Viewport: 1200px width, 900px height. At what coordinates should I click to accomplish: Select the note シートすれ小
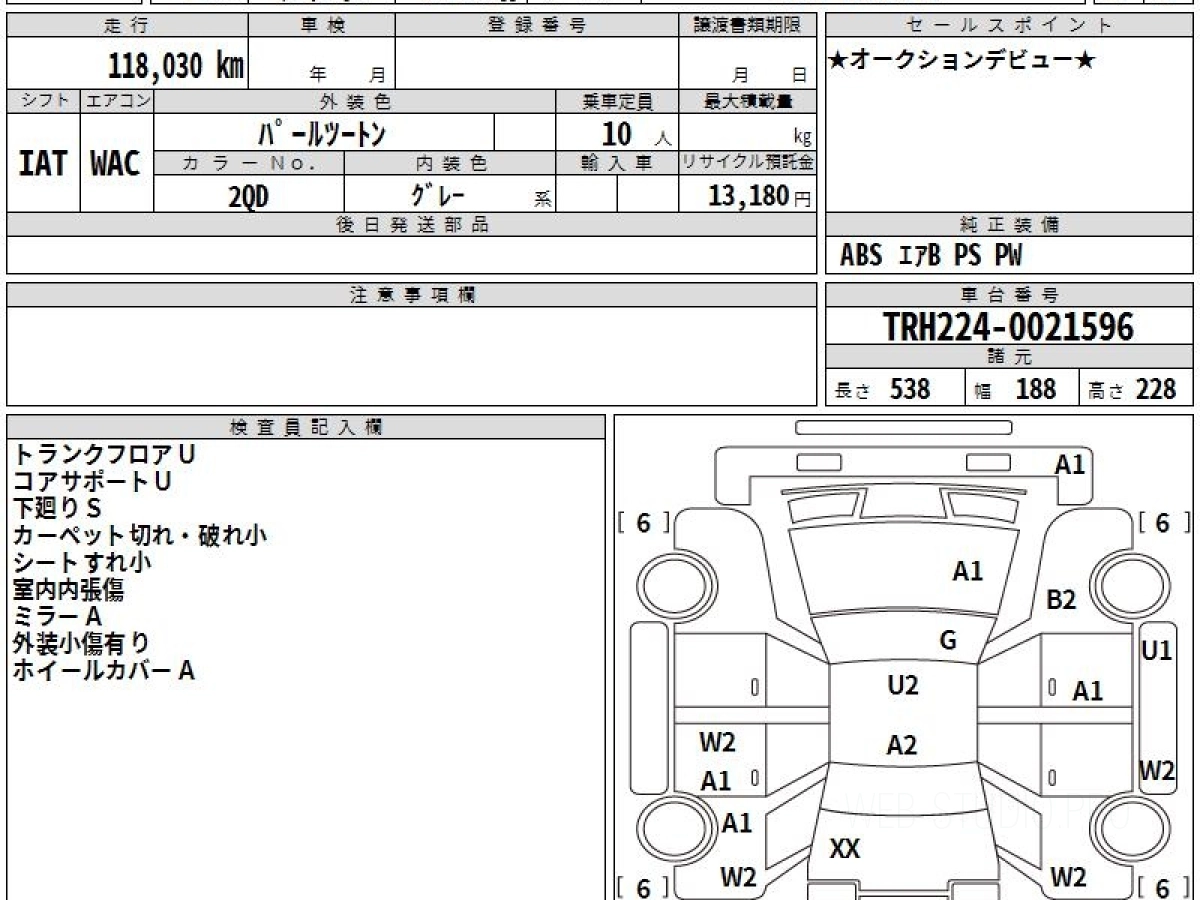coord(82,562)
